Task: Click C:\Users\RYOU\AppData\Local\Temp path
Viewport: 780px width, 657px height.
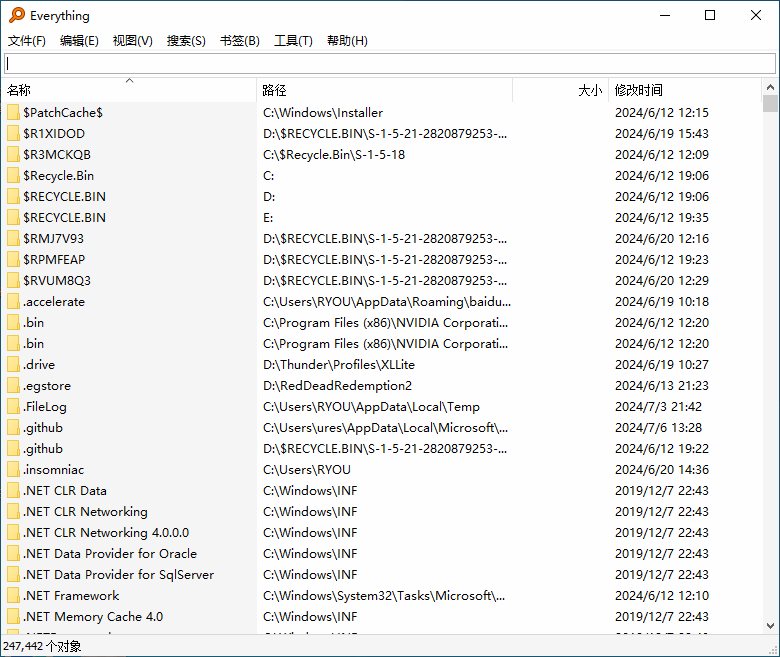Action: click(x=371, y=406)
